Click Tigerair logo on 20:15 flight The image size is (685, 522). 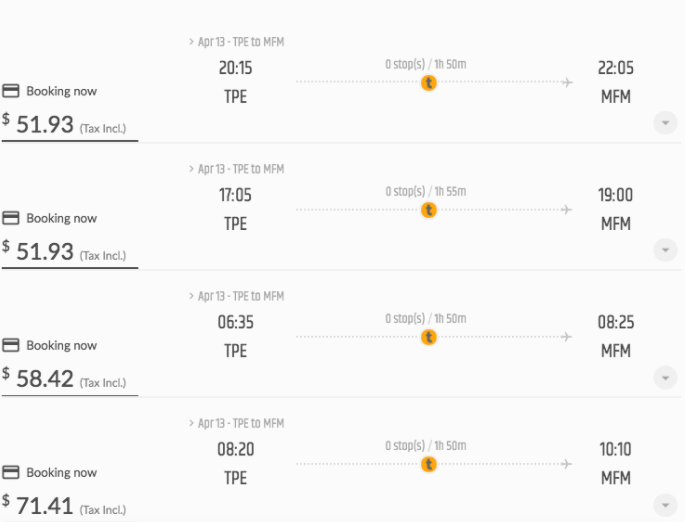[x=429, y=83]
